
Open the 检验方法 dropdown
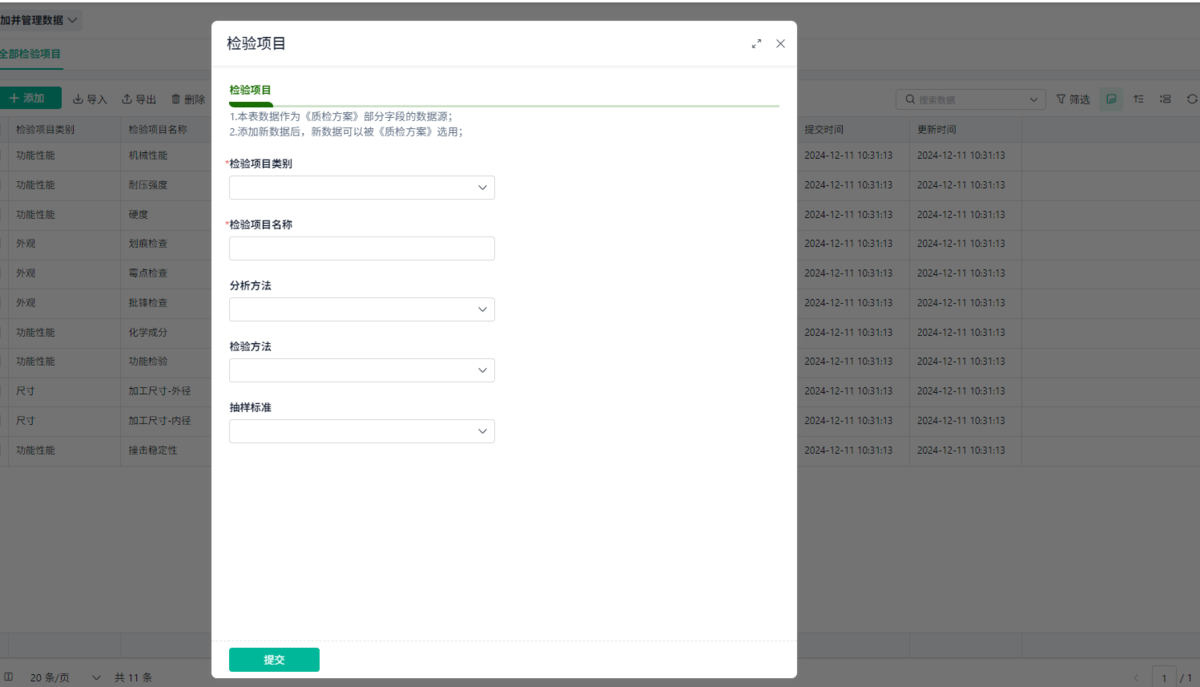point(362,370)
